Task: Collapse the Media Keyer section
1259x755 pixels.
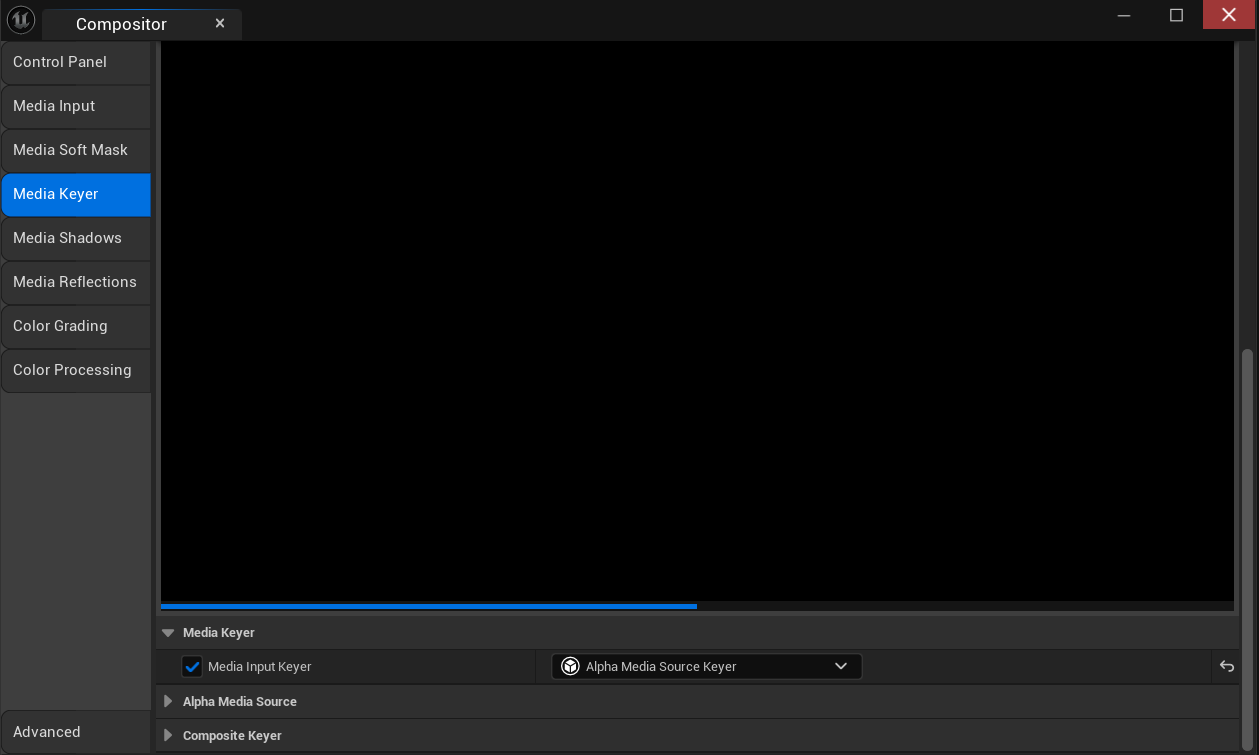Action: pyautogui.click(x=168, y=633)
